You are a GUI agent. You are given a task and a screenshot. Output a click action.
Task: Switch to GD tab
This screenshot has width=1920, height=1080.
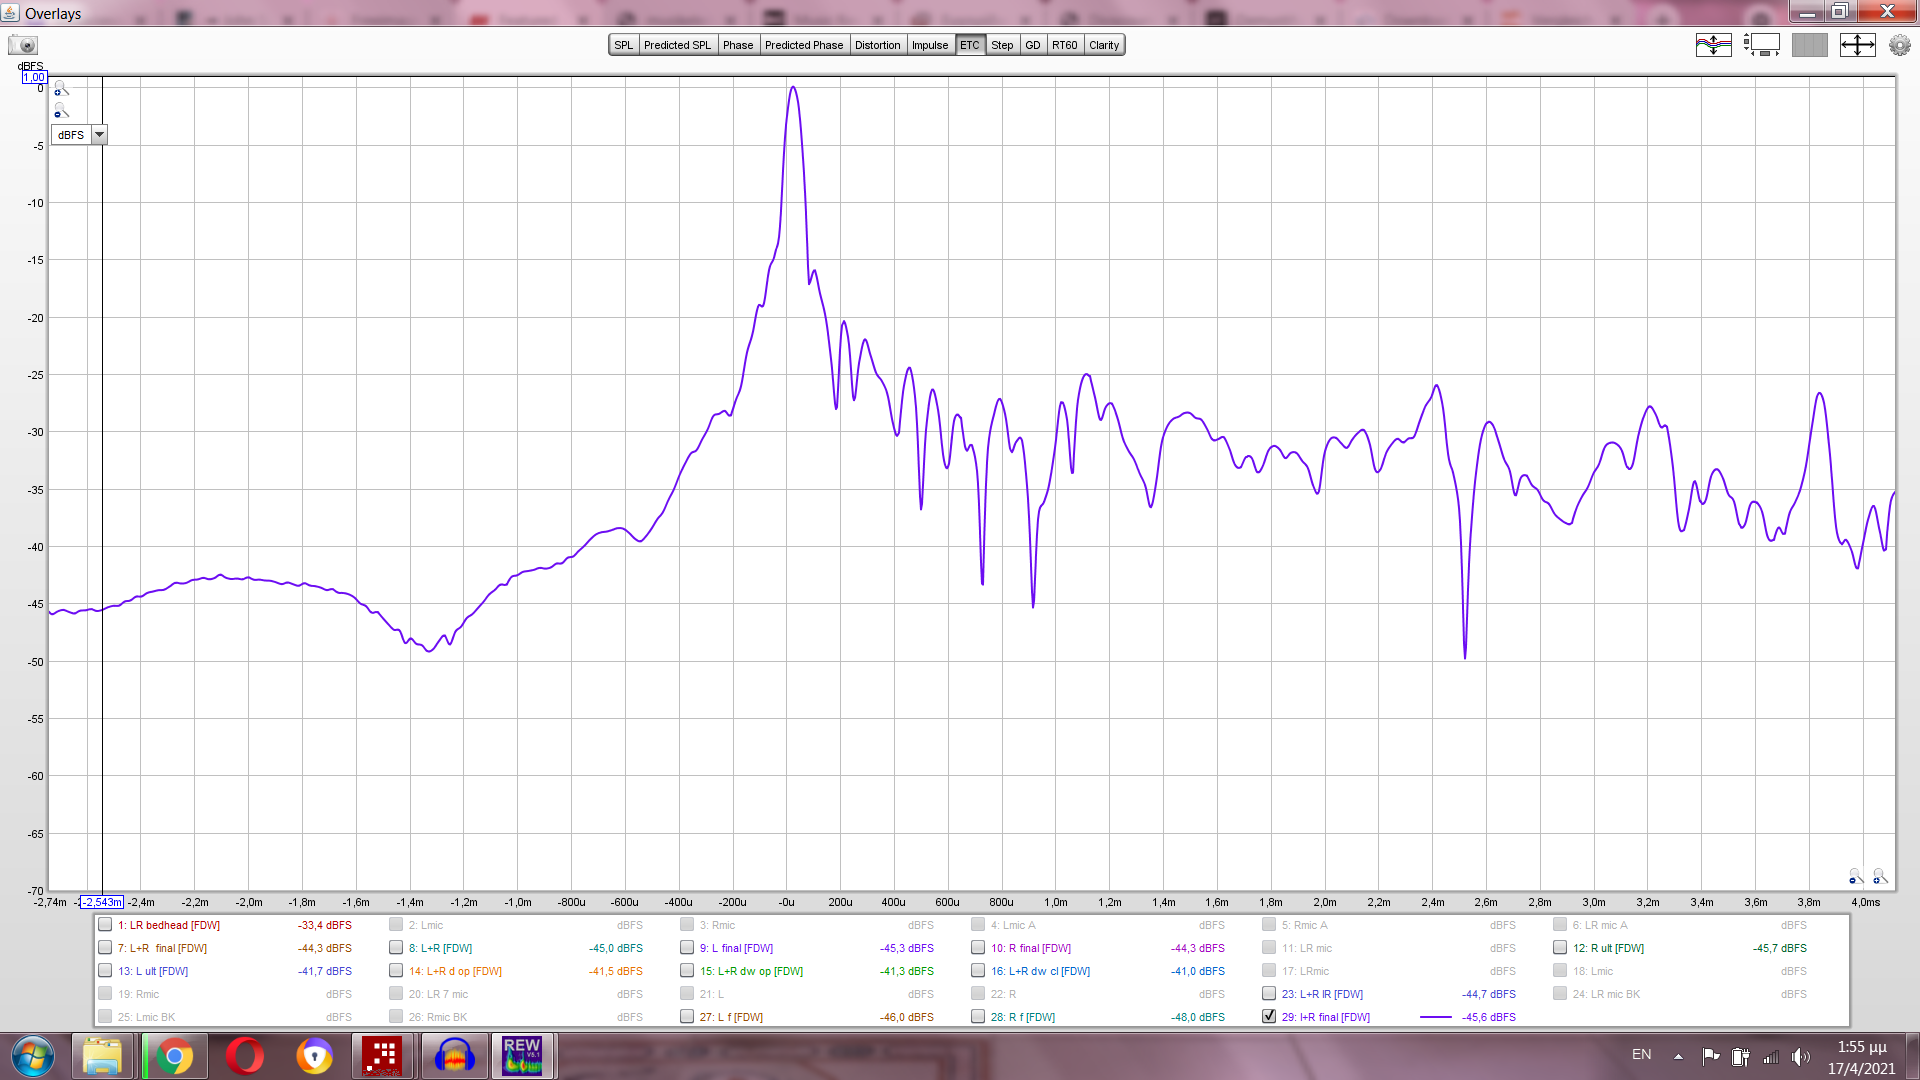[x=1033, y=45]
